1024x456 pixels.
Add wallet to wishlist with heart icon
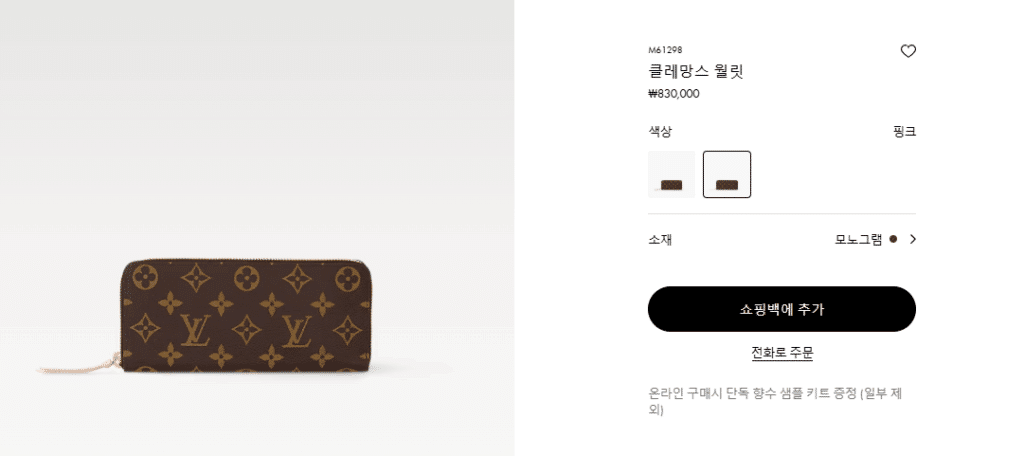click(x=908, y=51)
